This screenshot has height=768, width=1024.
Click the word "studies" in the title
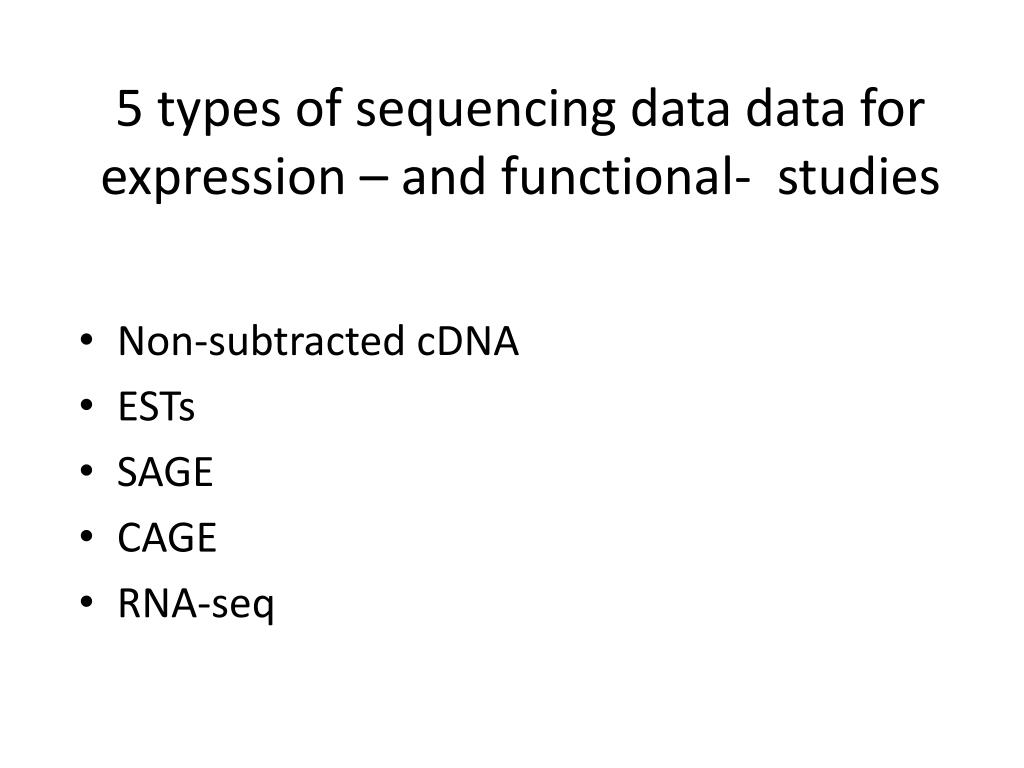tap(859, 176)
